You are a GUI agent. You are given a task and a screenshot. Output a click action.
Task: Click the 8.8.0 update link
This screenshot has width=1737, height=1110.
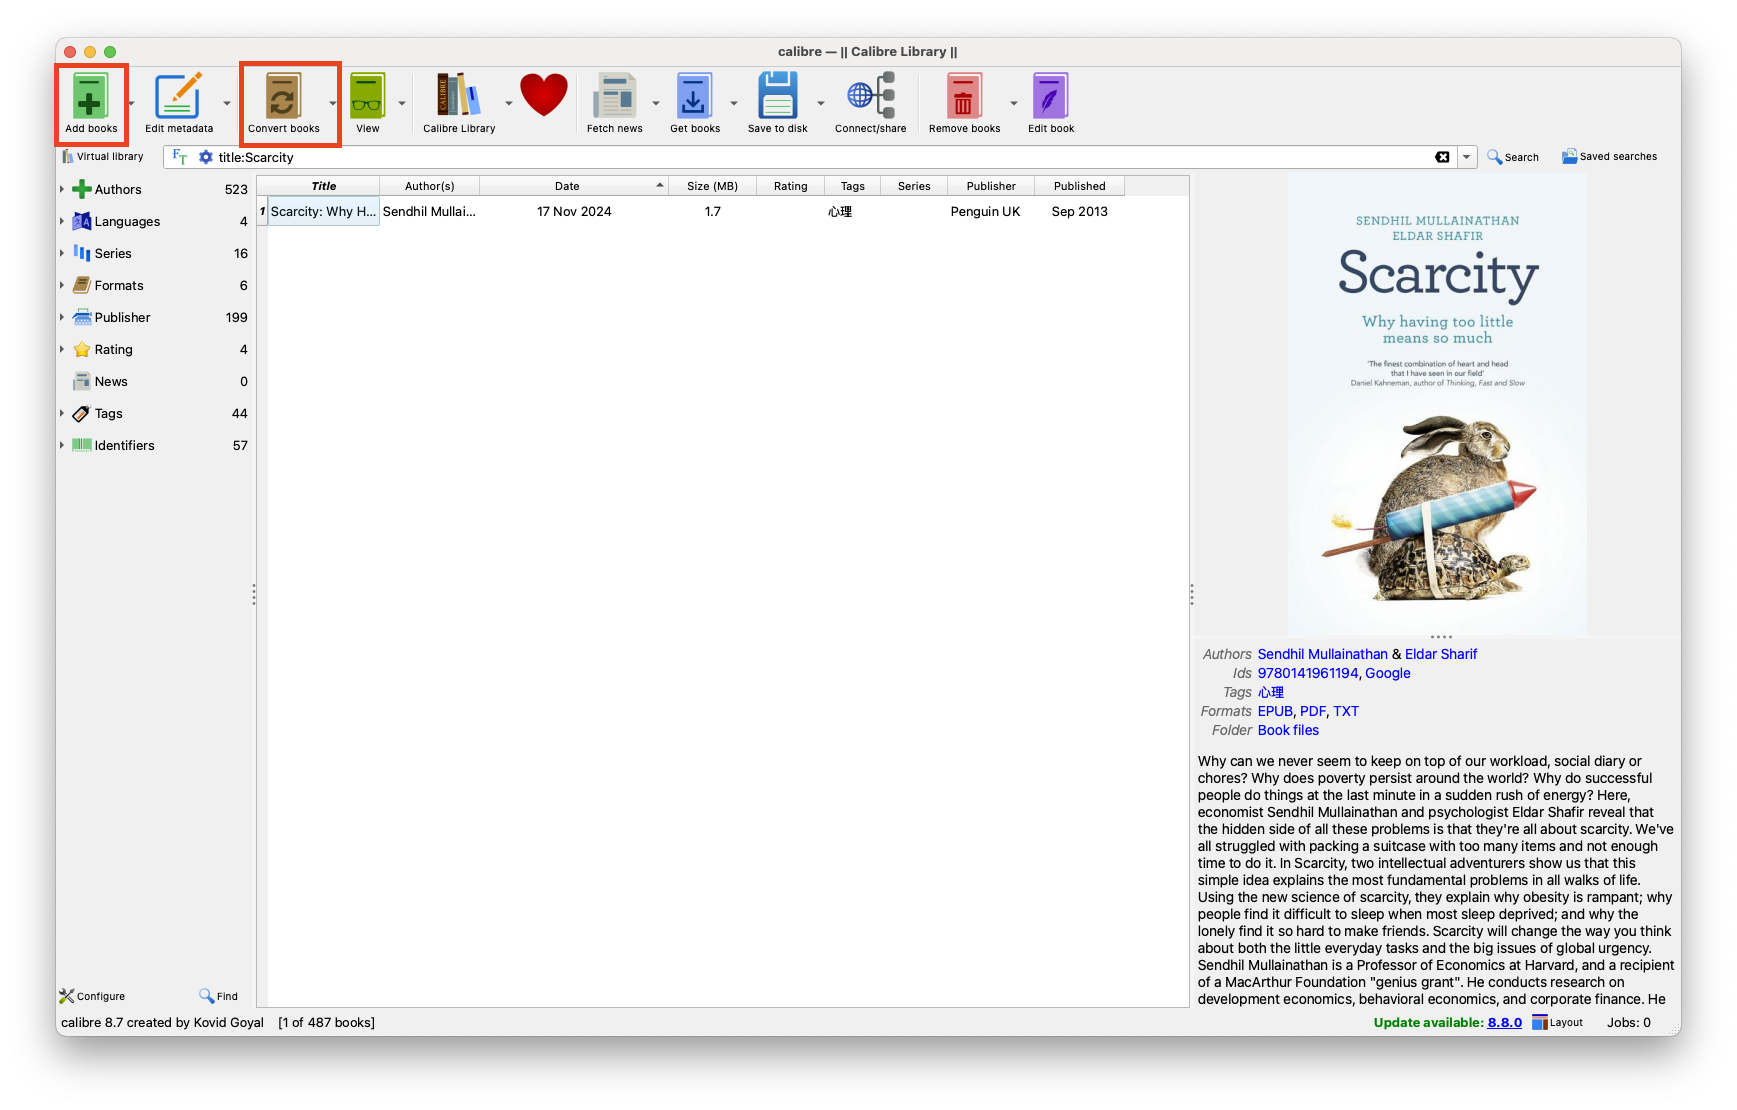(1504, 1022)
